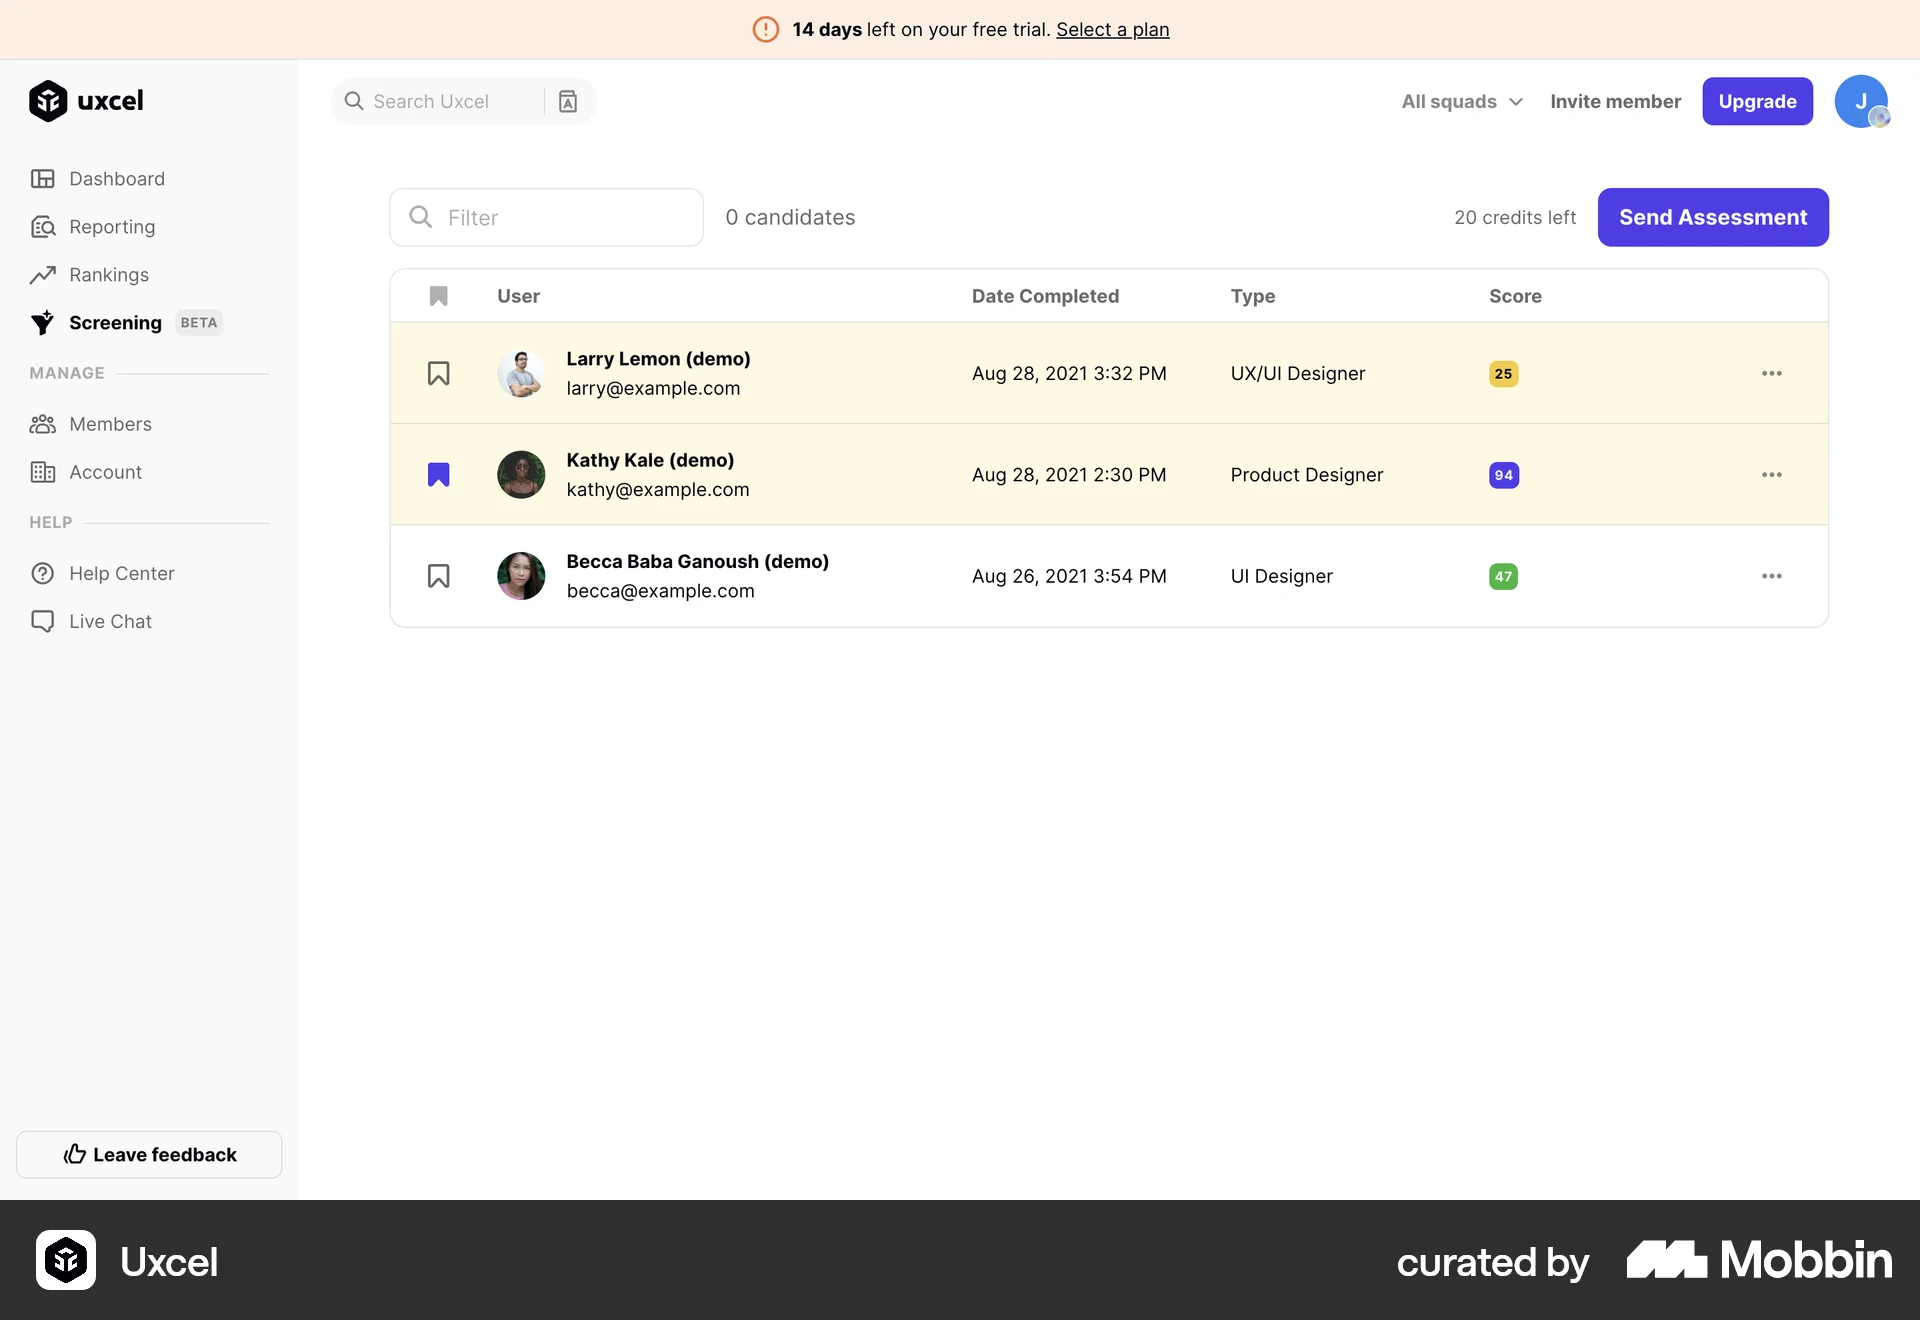1920x1320 pixels.
Task: Open the three-dot menu on Kathy Kale's row
Action: click(1772, 474)
